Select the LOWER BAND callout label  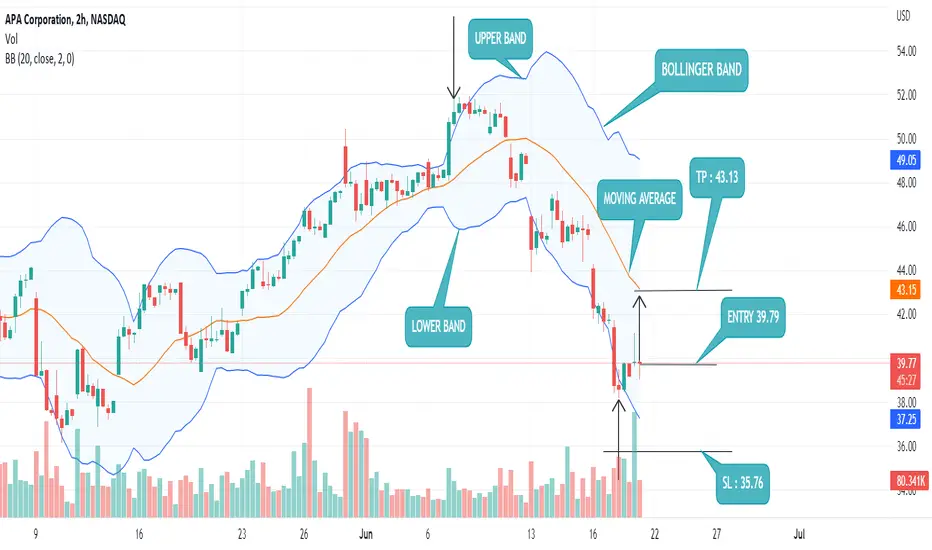pos(438,326)
